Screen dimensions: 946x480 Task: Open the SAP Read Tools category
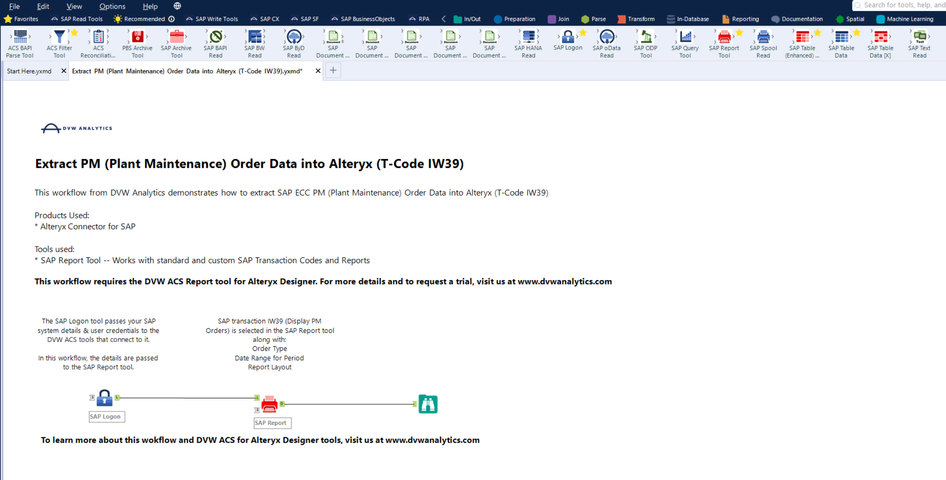tap(77, 19)
